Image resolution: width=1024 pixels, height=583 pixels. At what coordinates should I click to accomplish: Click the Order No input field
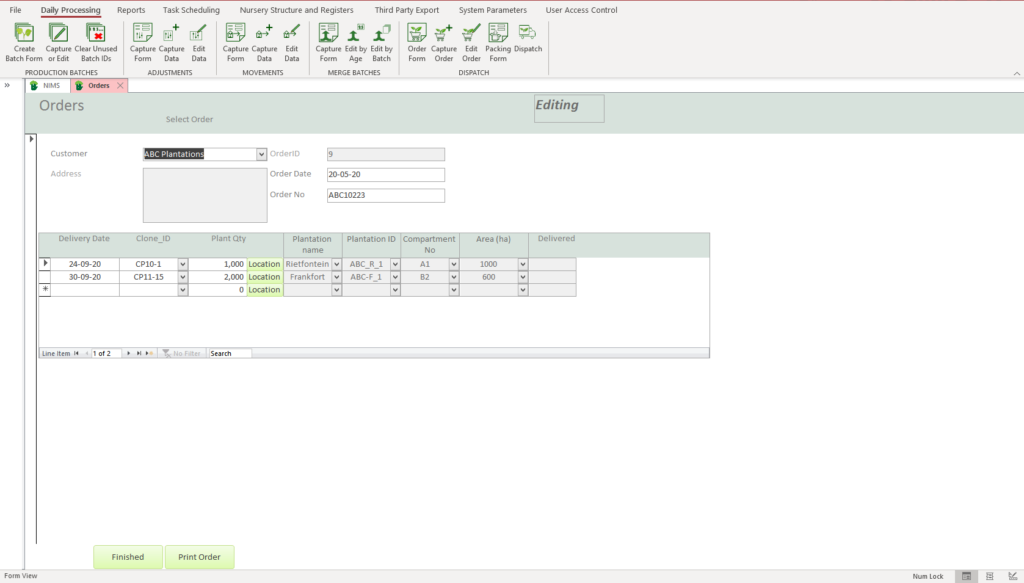pyautogui.click(x=385, y=195)
